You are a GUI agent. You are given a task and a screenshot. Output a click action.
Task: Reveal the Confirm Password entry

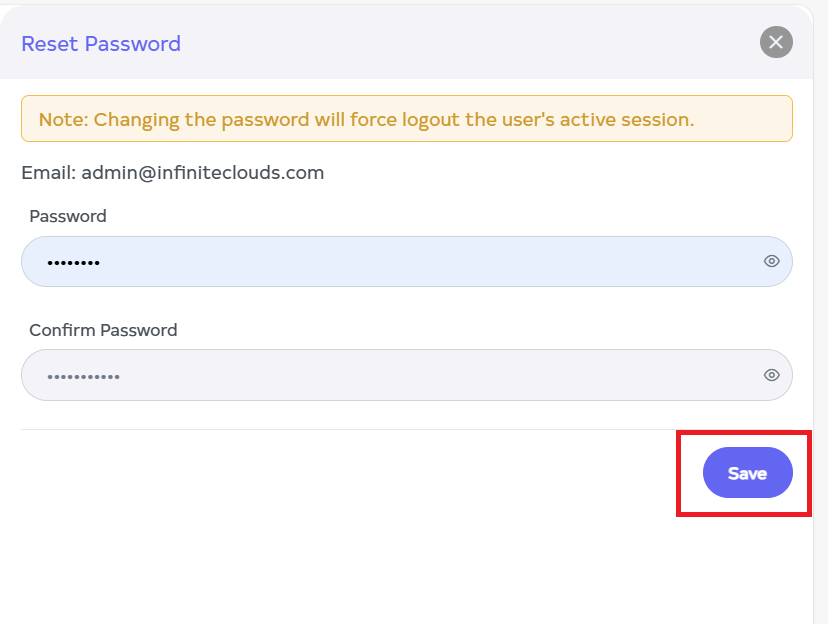771,375
